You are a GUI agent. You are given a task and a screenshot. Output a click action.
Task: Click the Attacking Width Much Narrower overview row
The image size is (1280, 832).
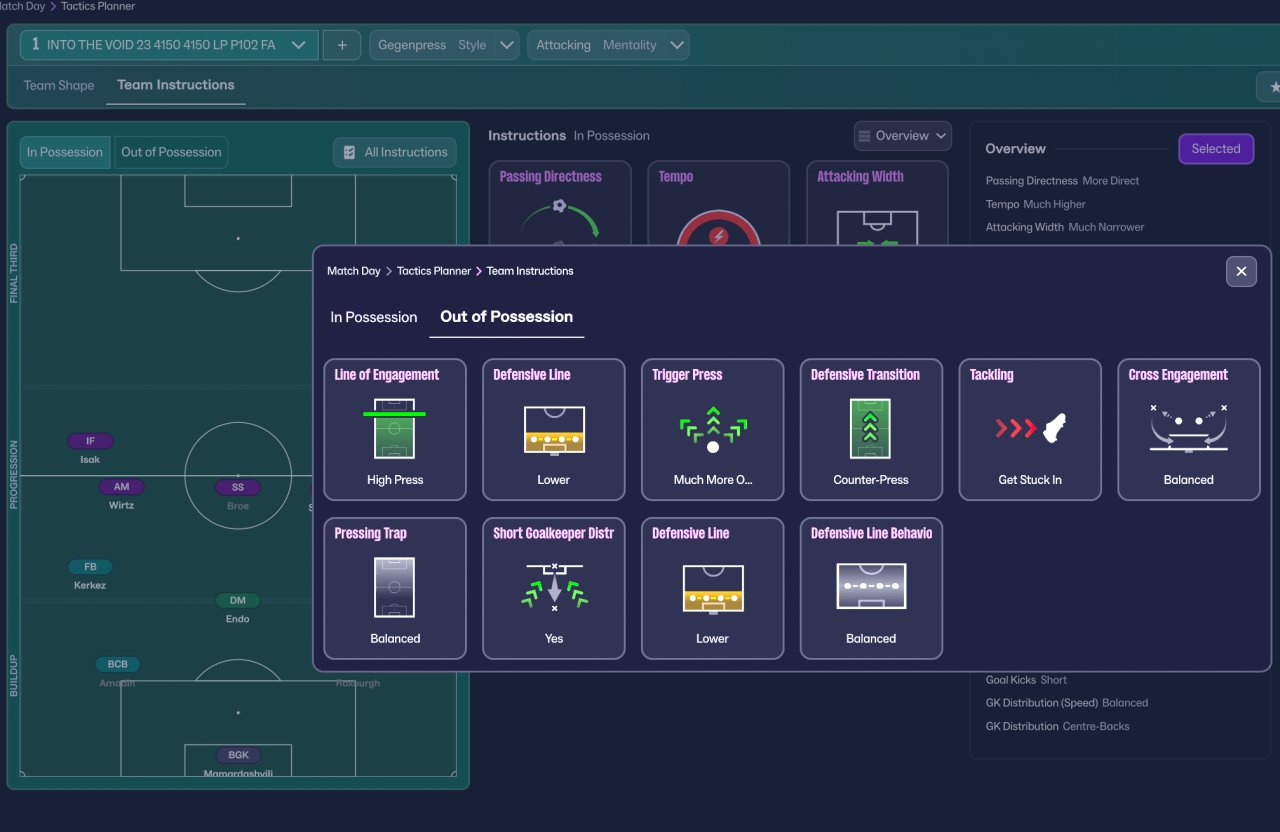coord(1065,227)
